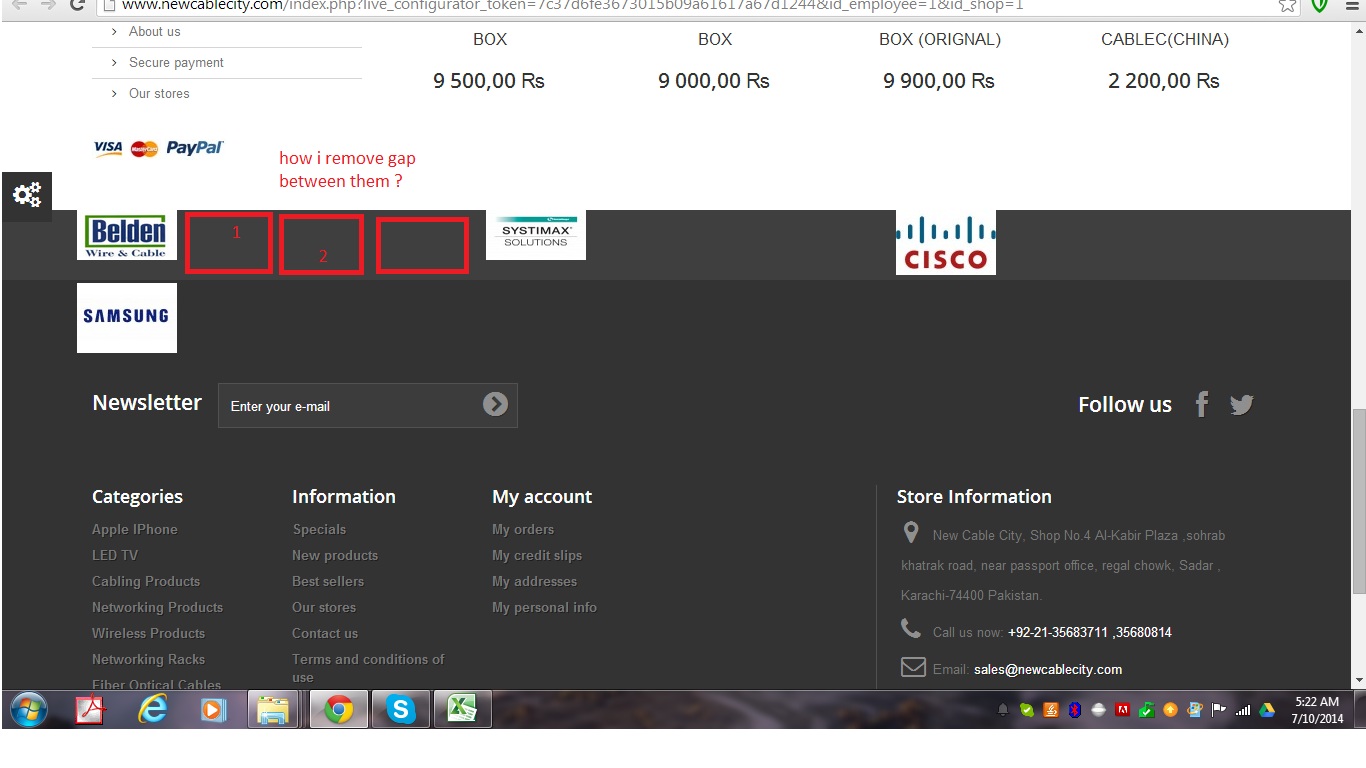
Task: Click the My account footer heading
Action: [x=542, y=497]
